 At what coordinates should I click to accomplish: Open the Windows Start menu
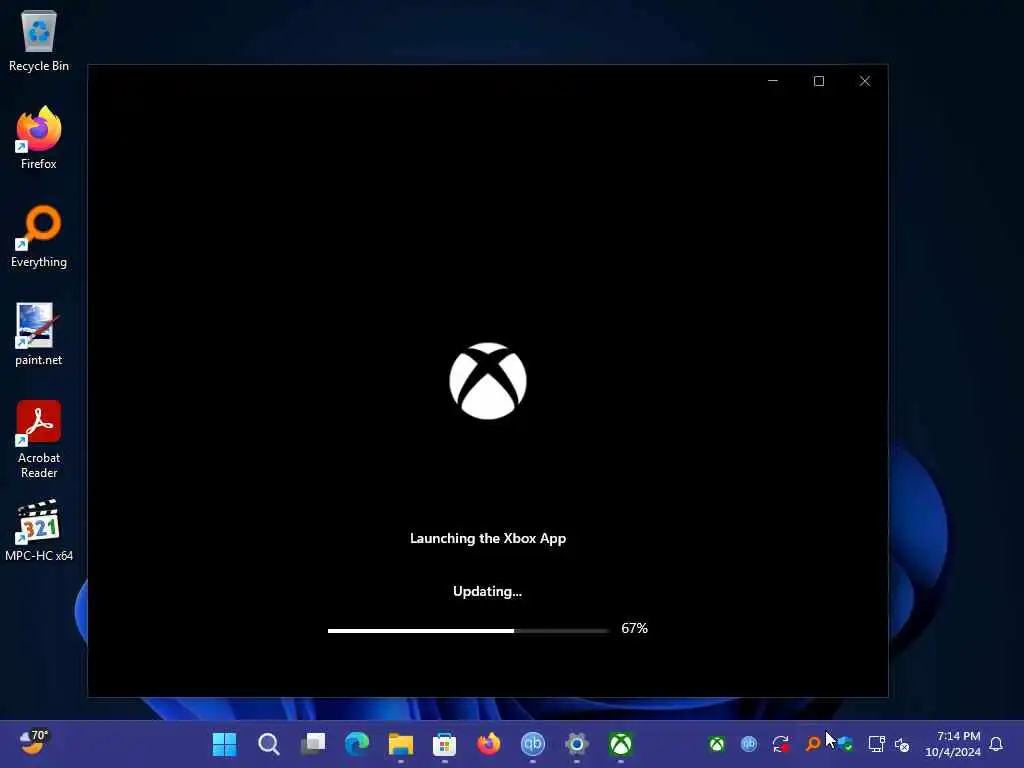(225, 744)
